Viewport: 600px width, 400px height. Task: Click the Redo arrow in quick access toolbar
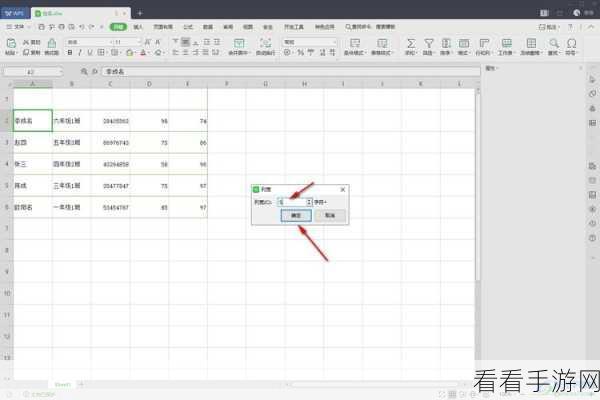pos(91,27)
